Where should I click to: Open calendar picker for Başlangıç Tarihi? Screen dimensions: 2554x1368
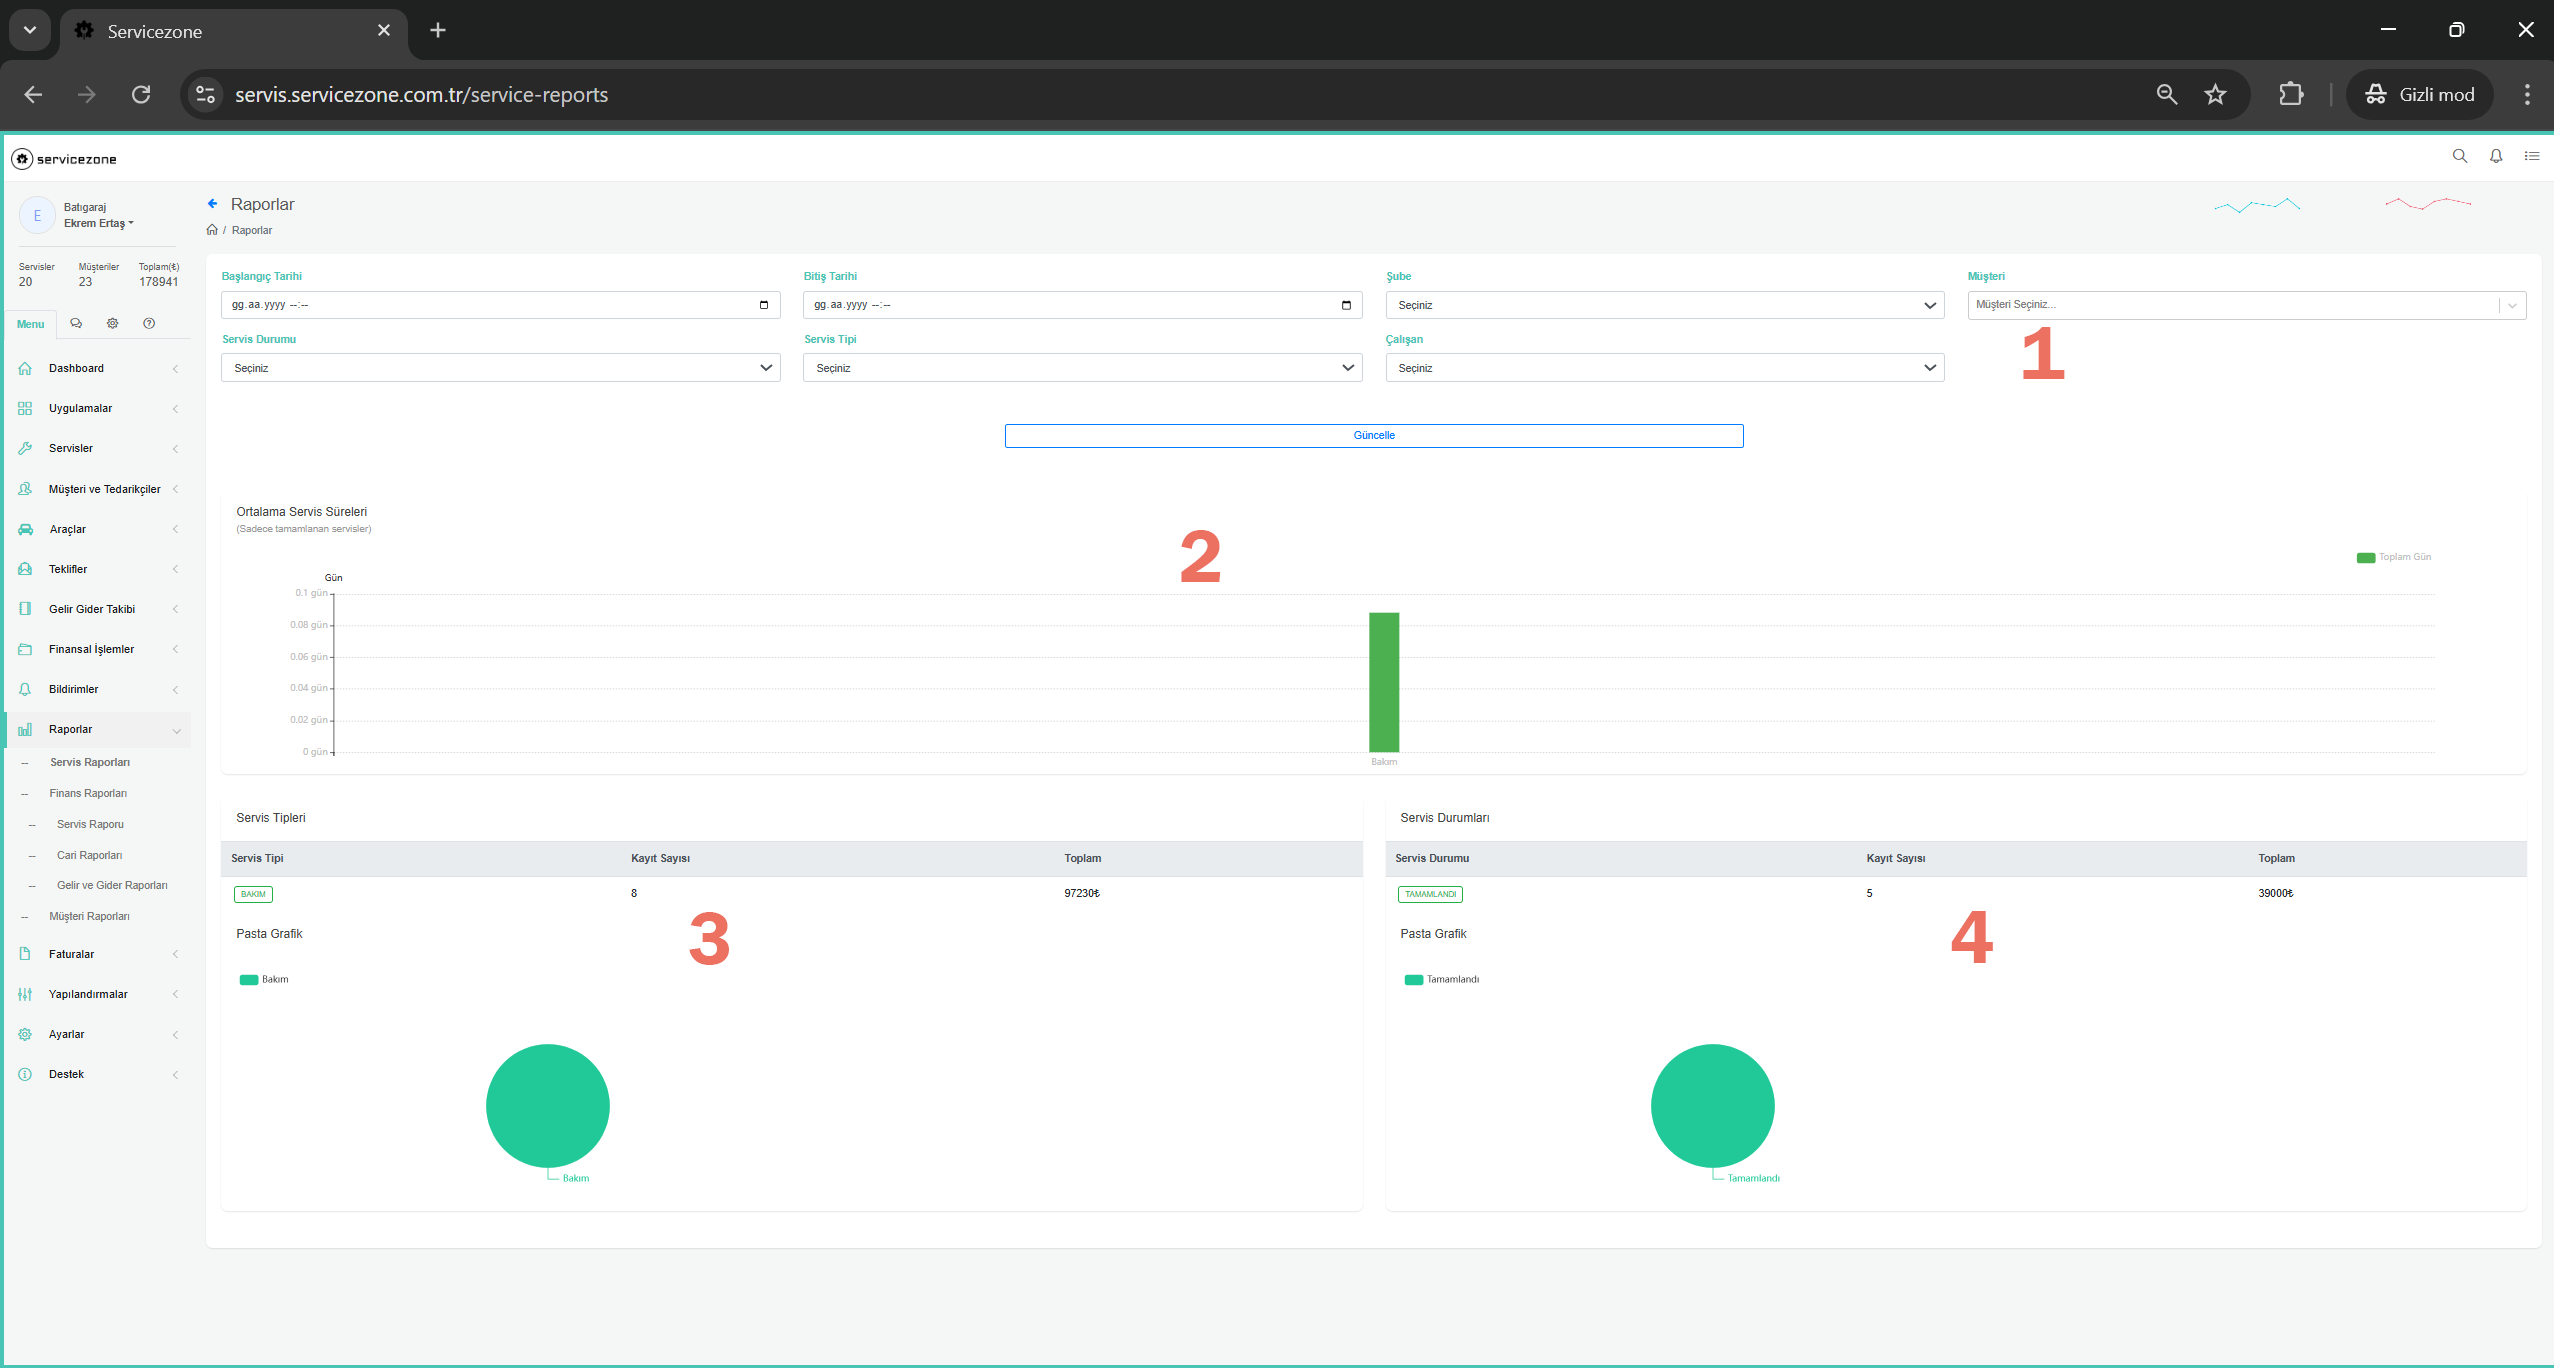pos(764,305)
